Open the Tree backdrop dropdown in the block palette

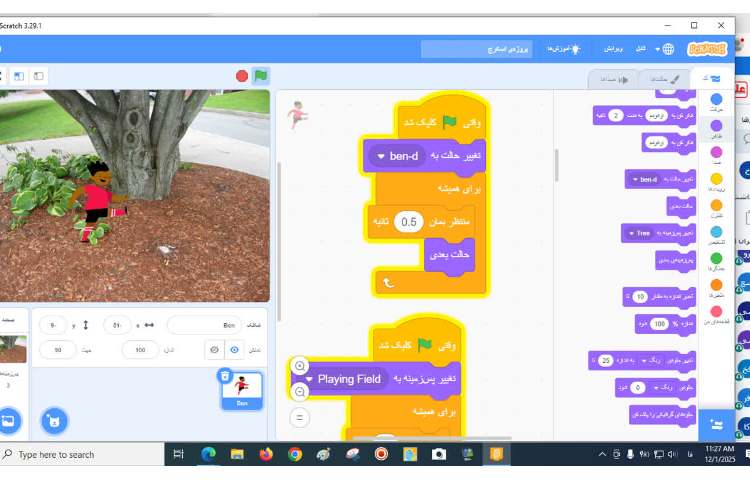633,233
